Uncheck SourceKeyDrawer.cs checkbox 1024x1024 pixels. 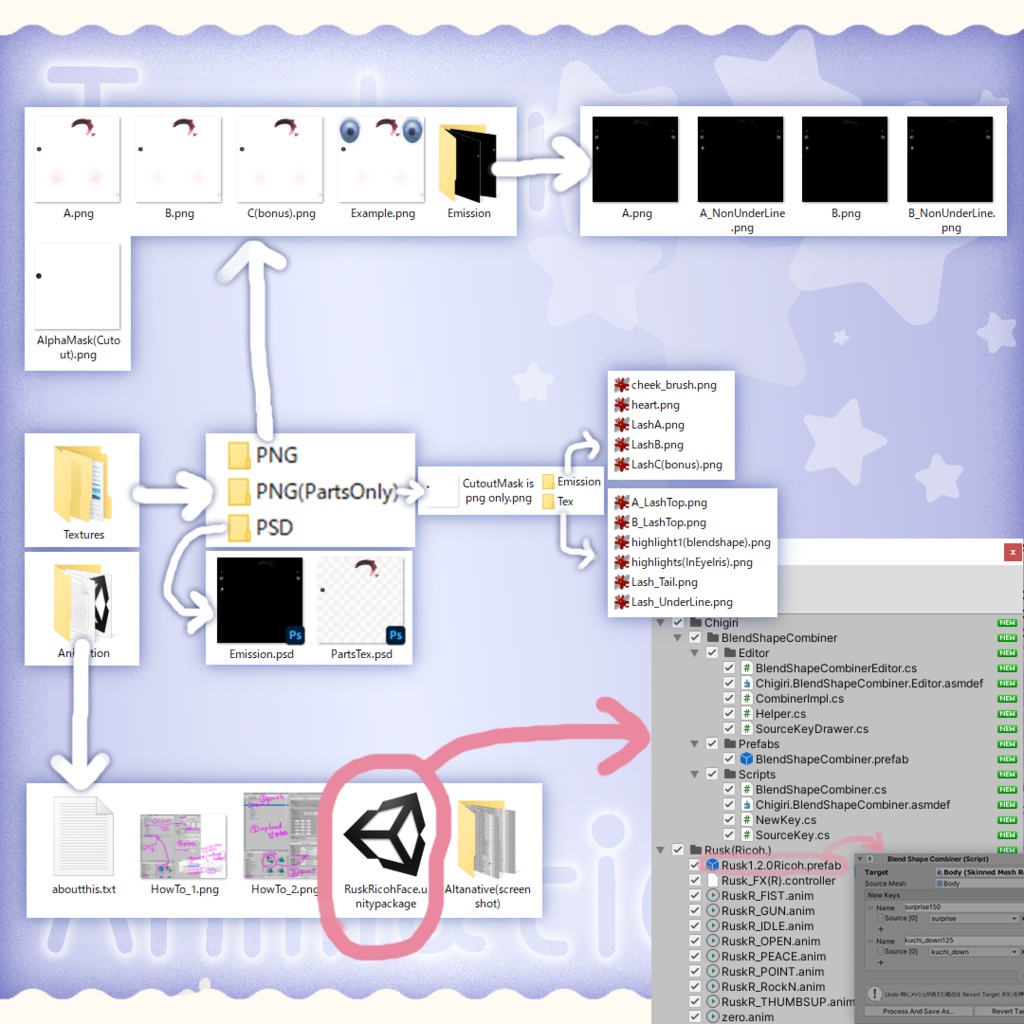pos(729,729)
